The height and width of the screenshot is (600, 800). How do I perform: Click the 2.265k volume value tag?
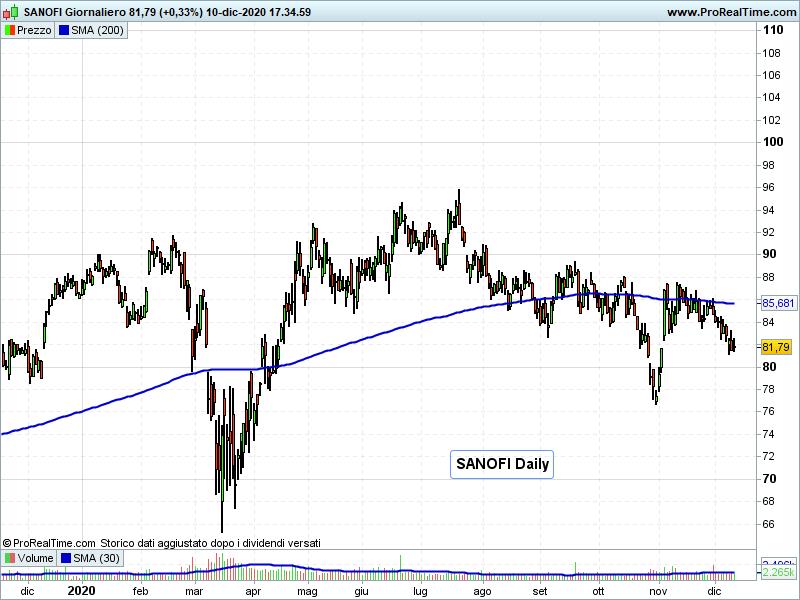pos(778,573)
